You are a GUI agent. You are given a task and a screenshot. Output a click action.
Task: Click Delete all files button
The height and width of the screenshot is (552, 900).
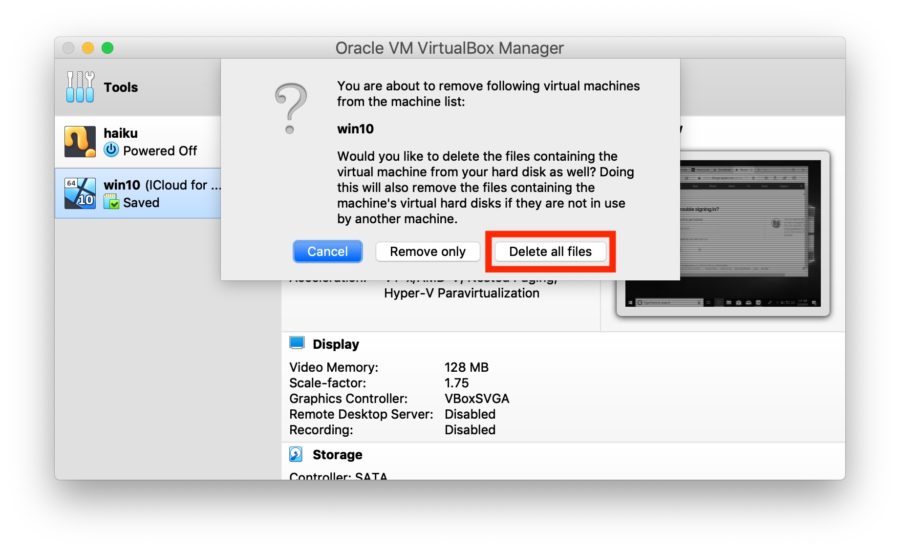tap(550, 251)
